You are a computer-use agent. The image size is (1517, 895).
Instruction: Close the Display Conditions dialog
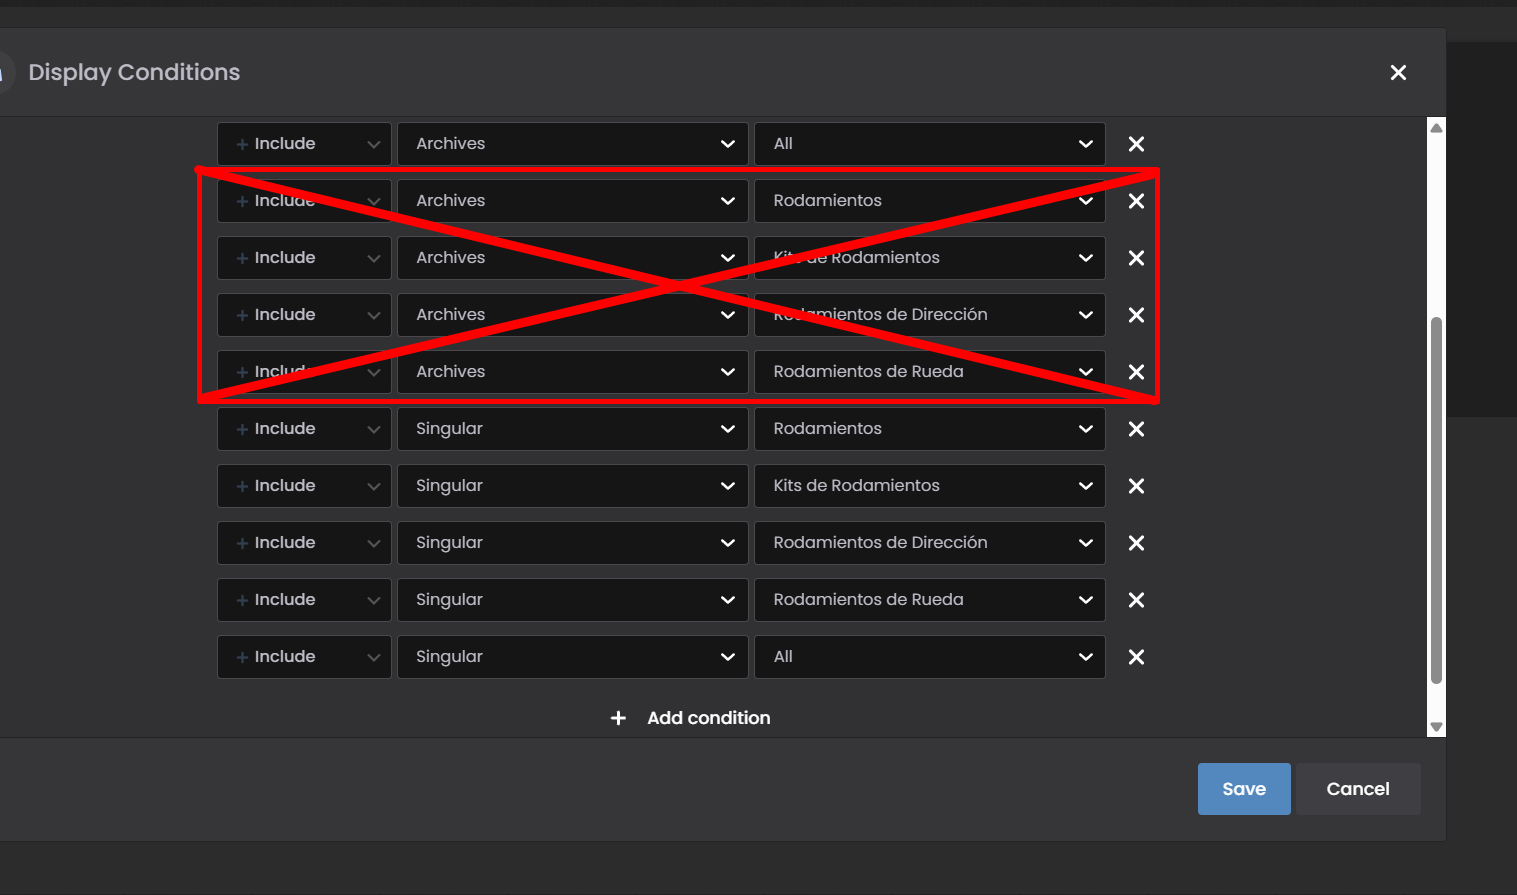click(x=1398, y=72)
